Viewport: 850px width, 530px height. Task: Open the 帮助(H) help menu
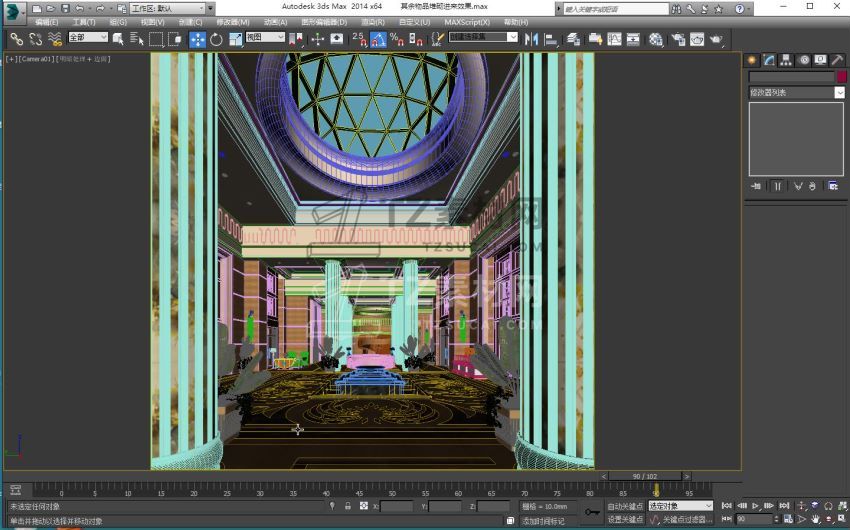coord(516,22)
